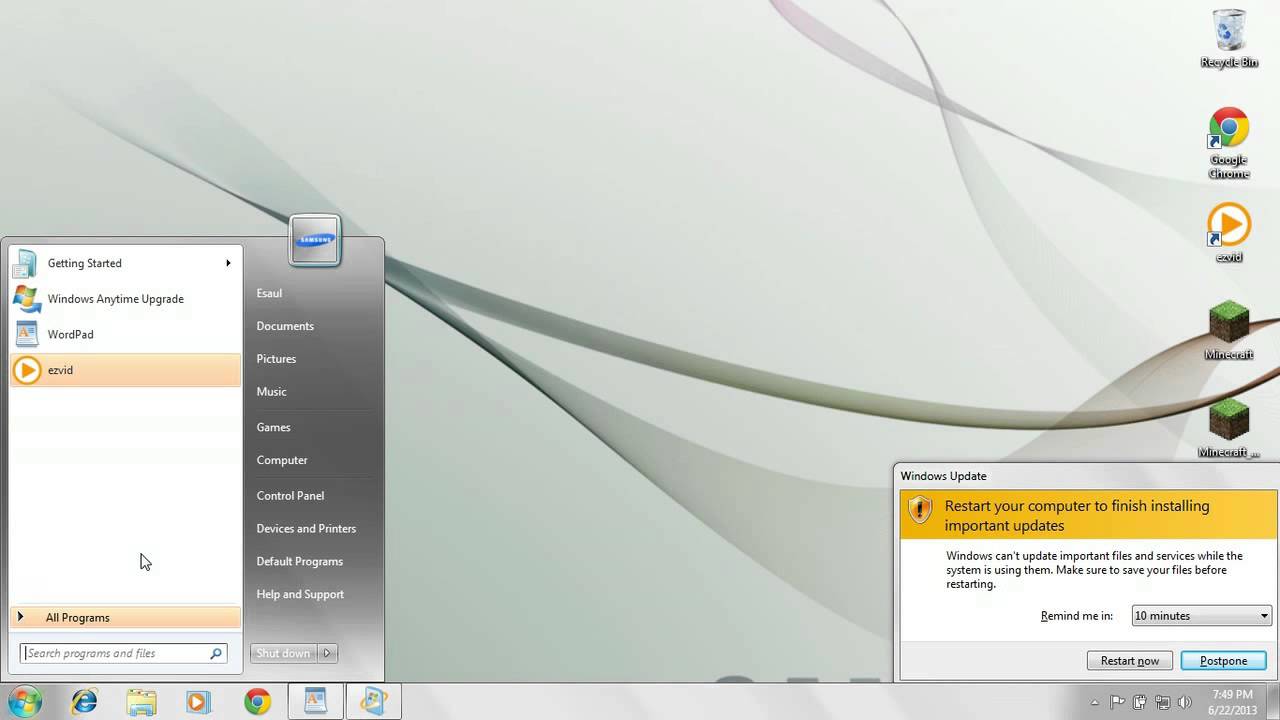Click the battery power tray icon
This screenshot has width=1280, height=720.
coord(1141,702)
